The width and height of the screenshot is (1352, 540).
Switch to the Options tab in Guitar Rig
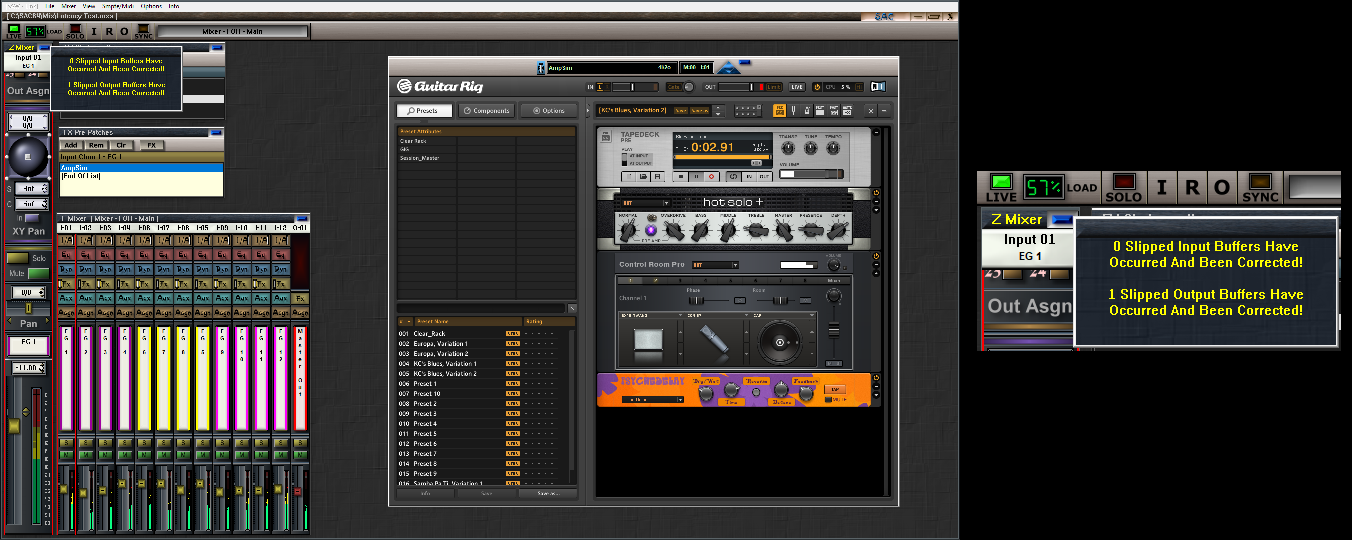[x=547, y=111]
